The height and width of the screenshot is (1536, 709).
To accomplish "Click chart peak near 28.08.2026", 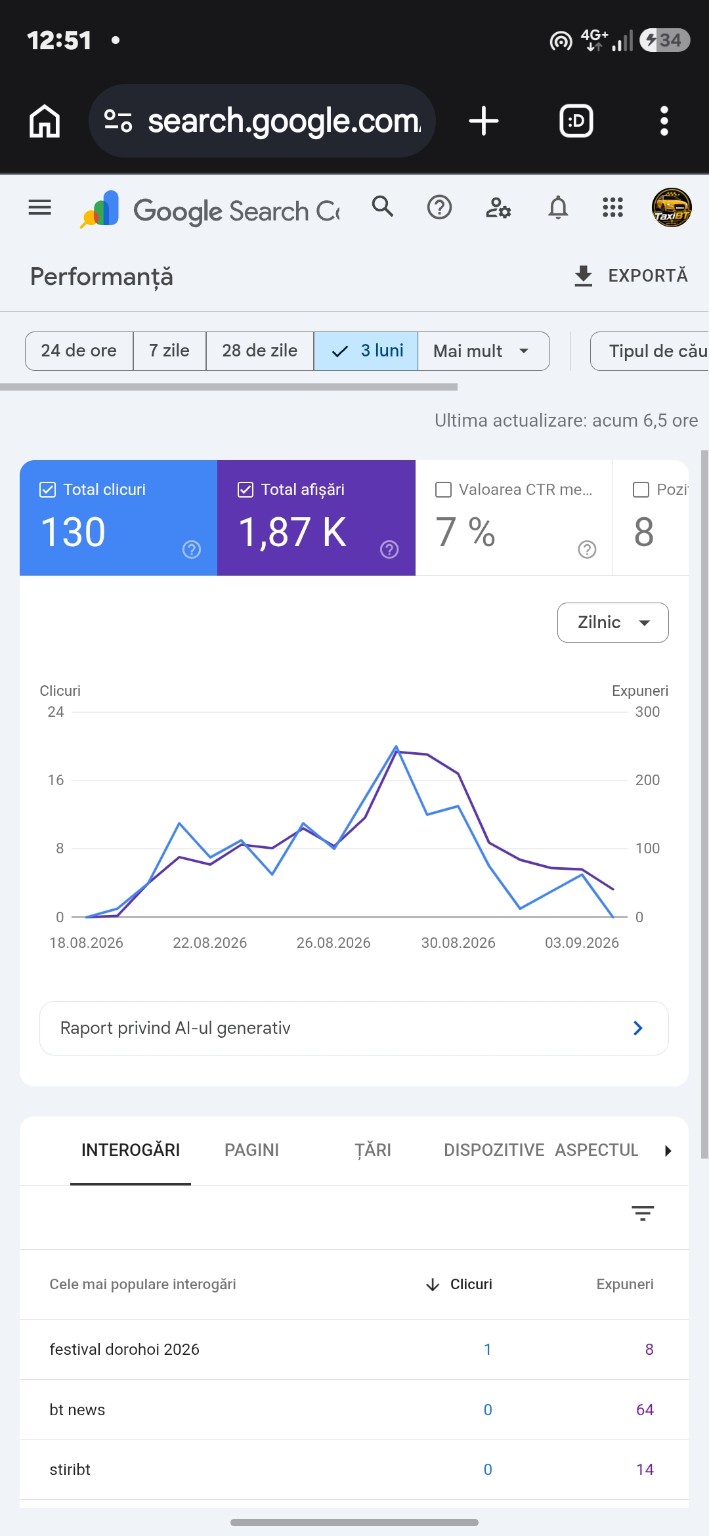I will (x=396, y=747).
